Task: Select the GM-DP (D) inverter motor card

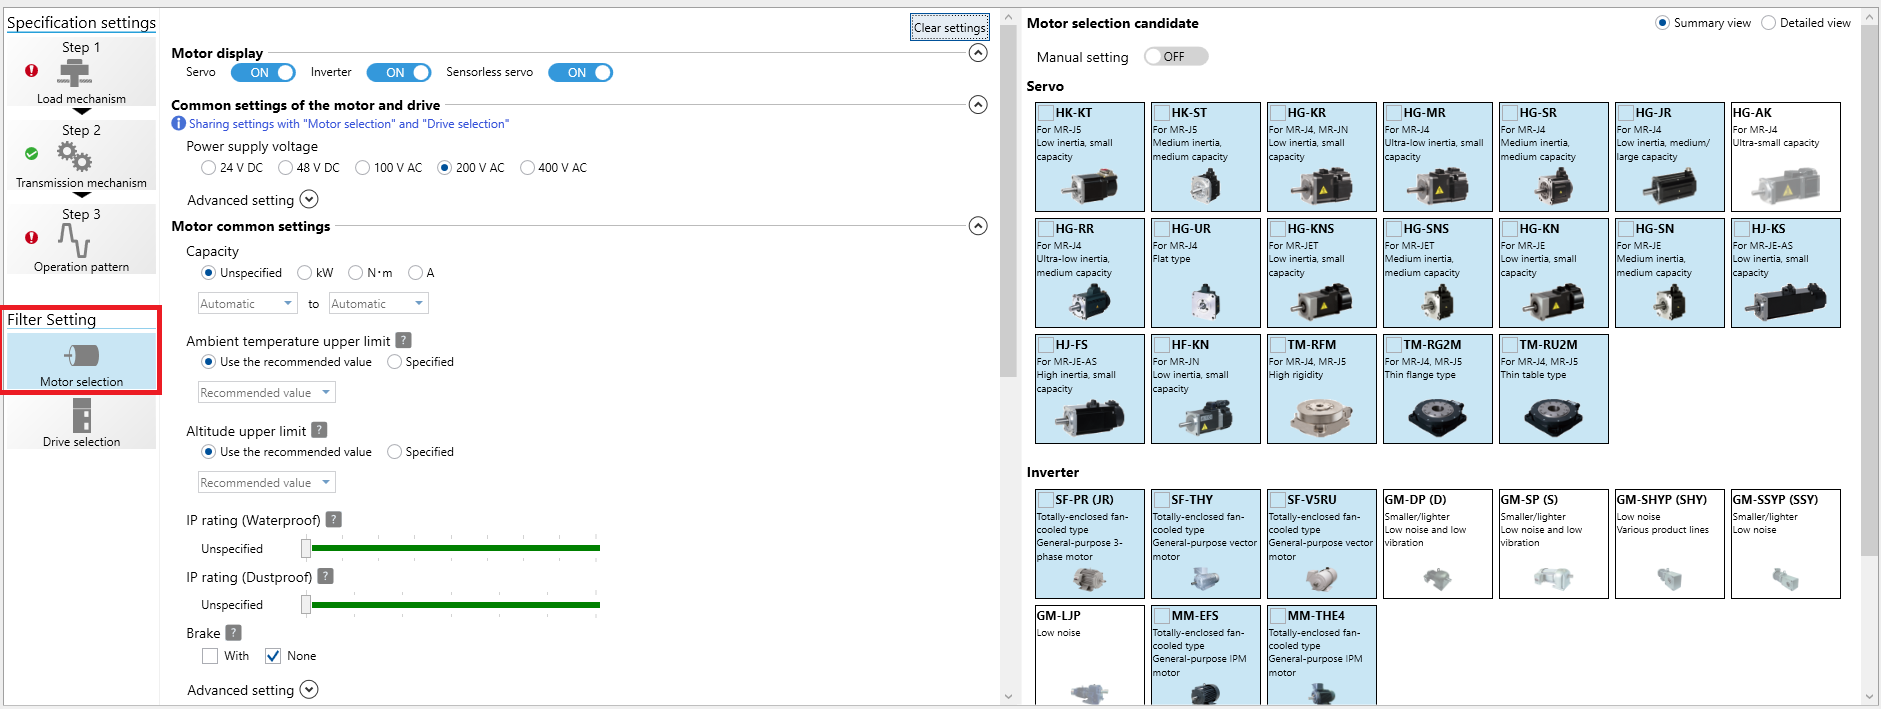Action: 1438,543
